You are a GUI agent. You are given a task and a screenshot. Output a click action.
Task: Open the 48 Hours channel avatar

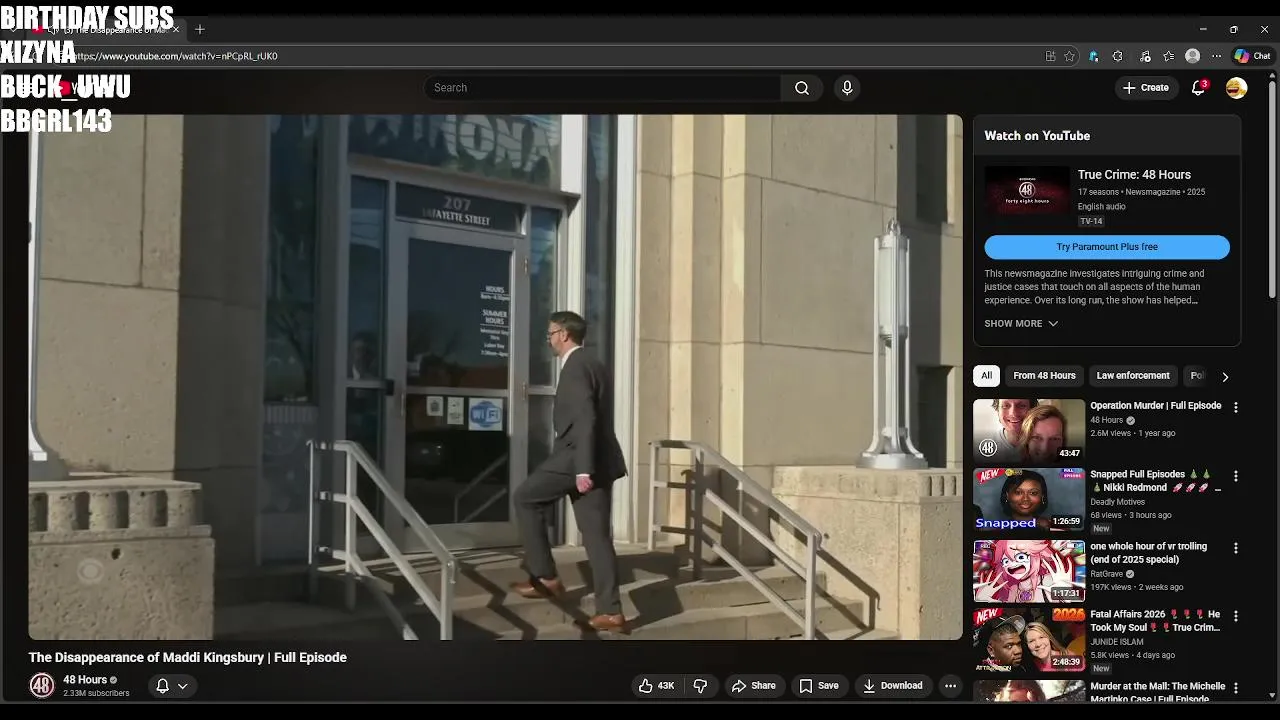click(x=42, y=686)
